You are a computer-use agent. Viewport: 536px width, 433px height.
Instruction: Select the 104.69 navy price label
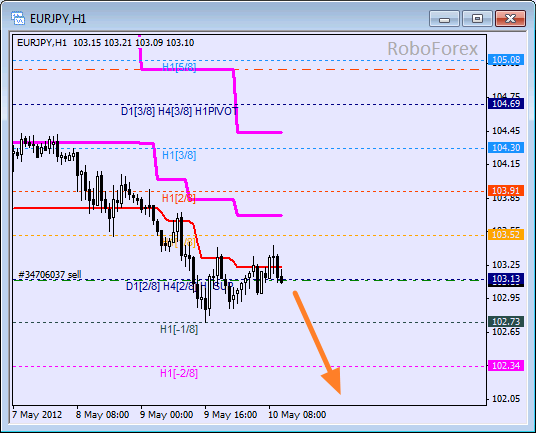click(506, 104)
